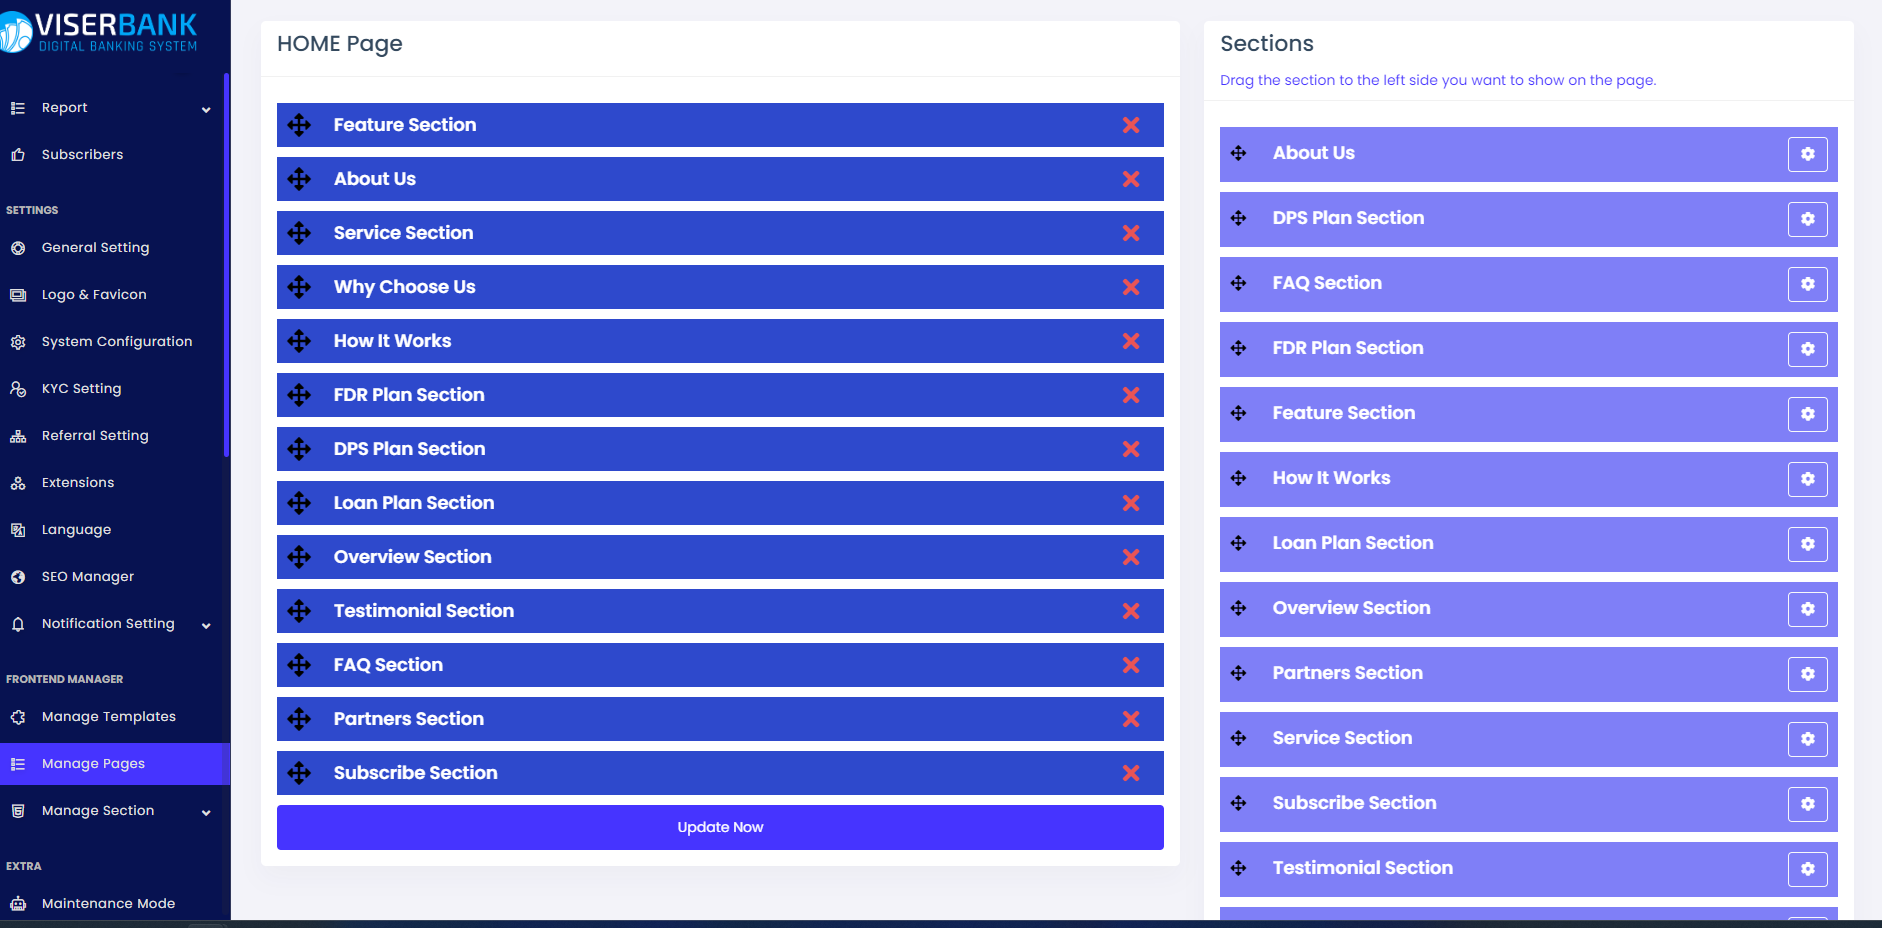Click the ViserBank logo
This screenshot has width=1882, height=928.
(x=100, y=32)
